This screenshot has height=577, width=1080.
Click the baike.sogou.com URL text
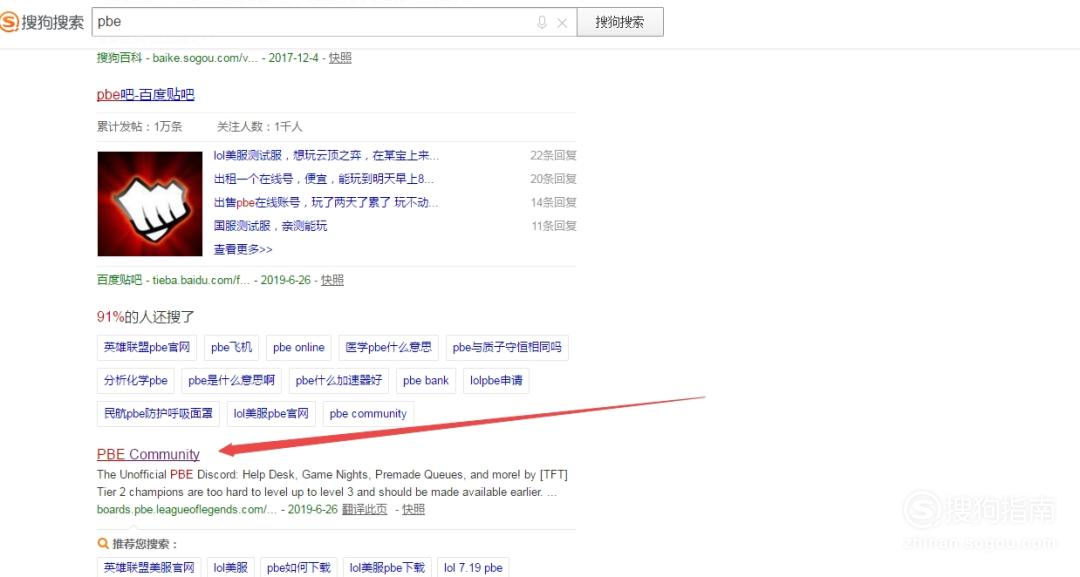[x=205, y=58]
